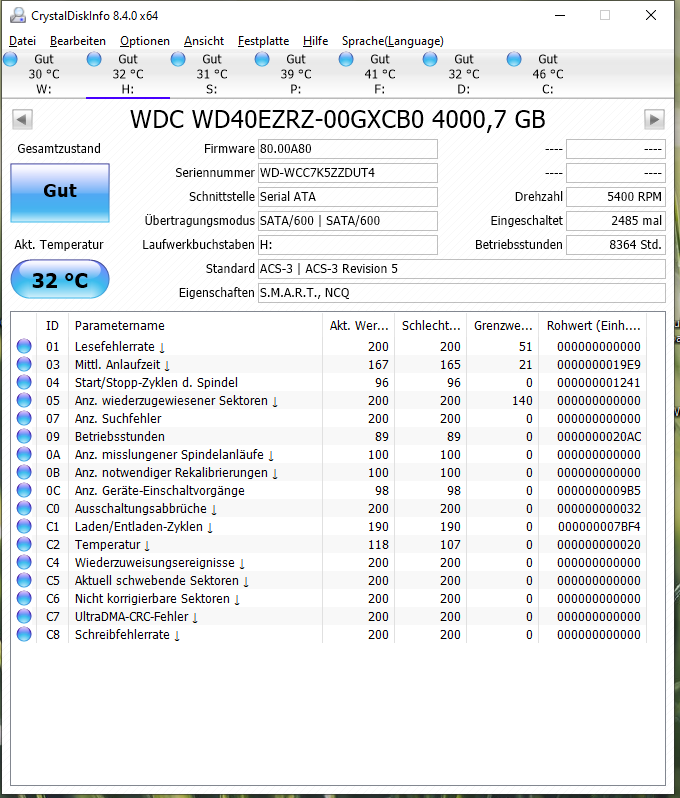Switch to the D: drive status icon

pos(430,60)
